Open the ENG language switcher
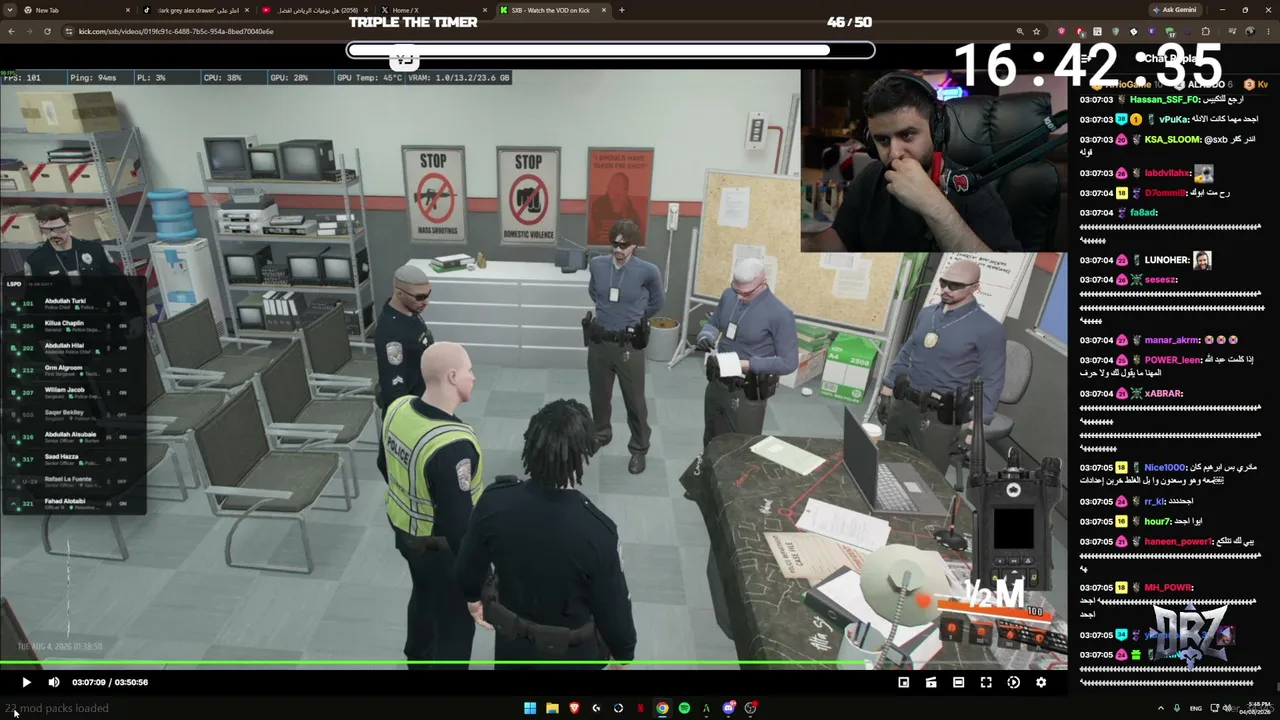Screen dimensions: 1280x720 coord(1196,708)
